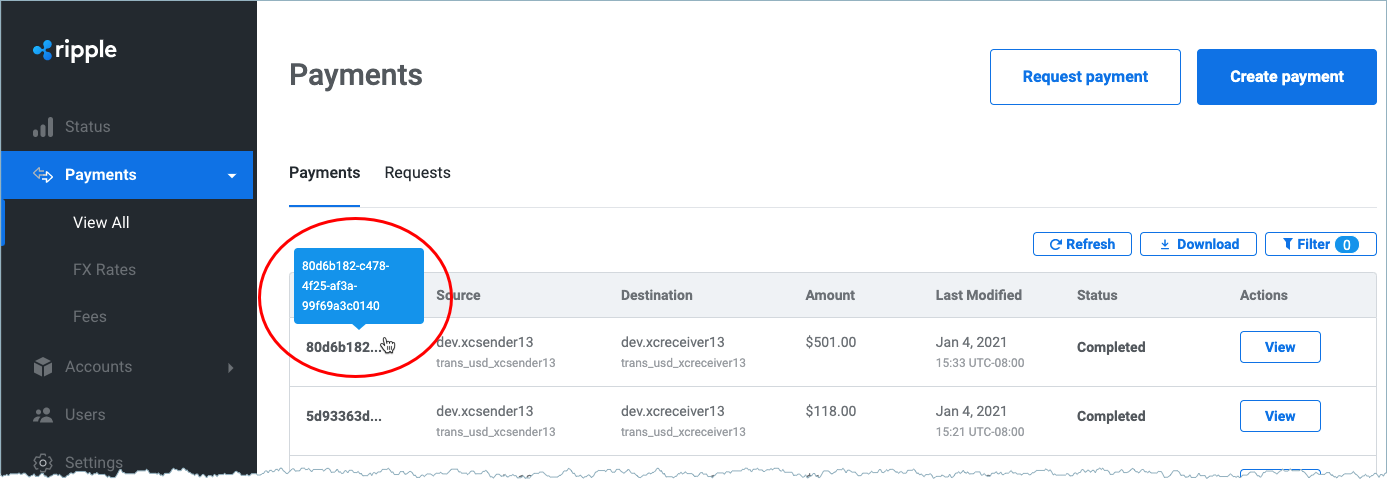Click the Users people icon
The height and width of the screenshot is (479, 1387).
point(42,414)
